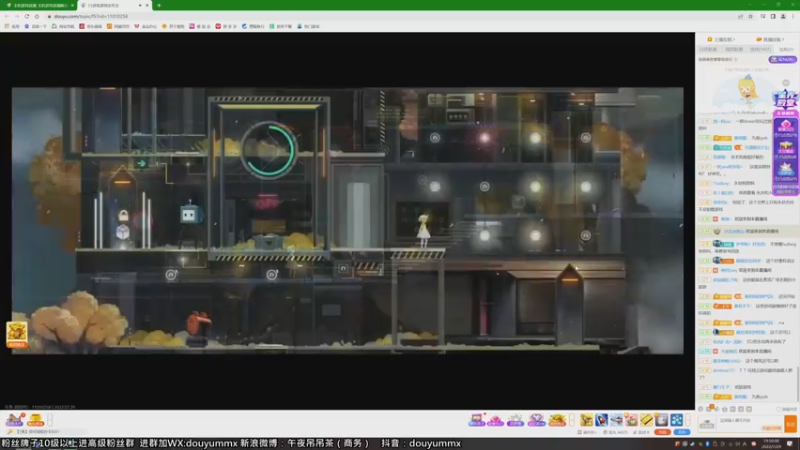Click the girl character in game video
The image size is (800, 450).
423,231
